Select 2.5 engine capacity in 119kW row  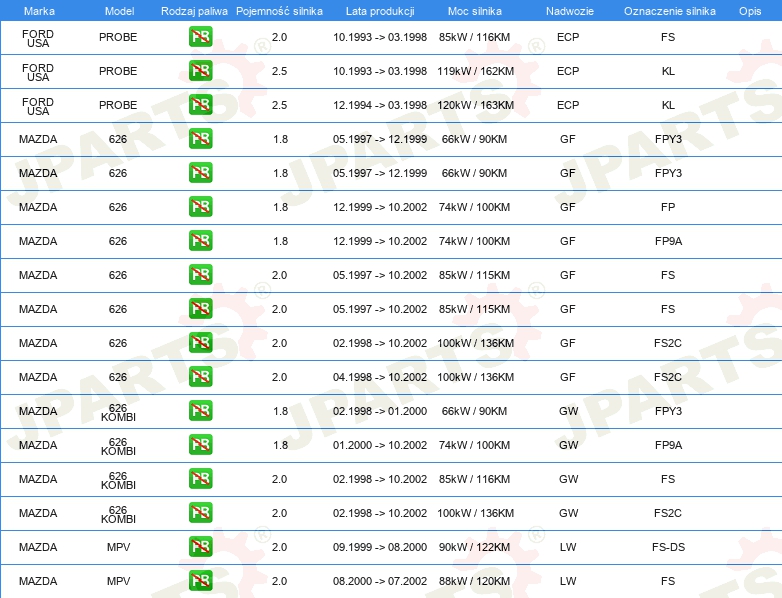(x=279, y=71)
